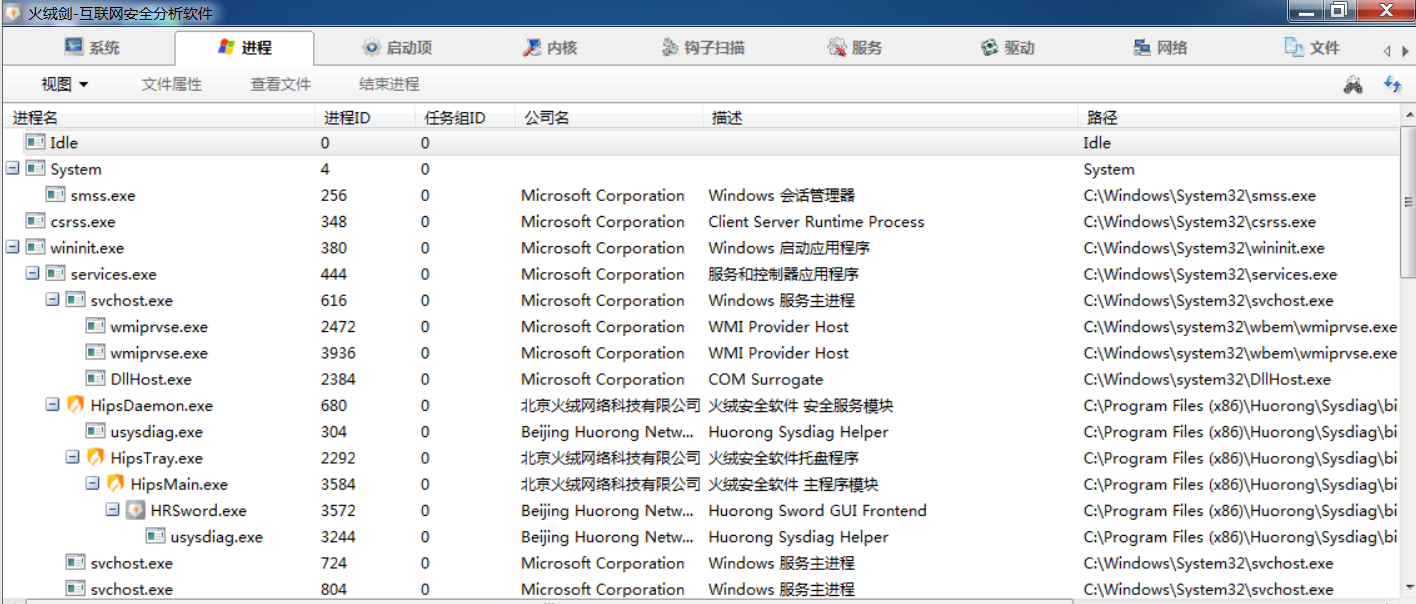Collapse the HipsTray.exe tree node
This screenshot has width=1416, height=604.
pyautogui.click(x=73, y=458)
